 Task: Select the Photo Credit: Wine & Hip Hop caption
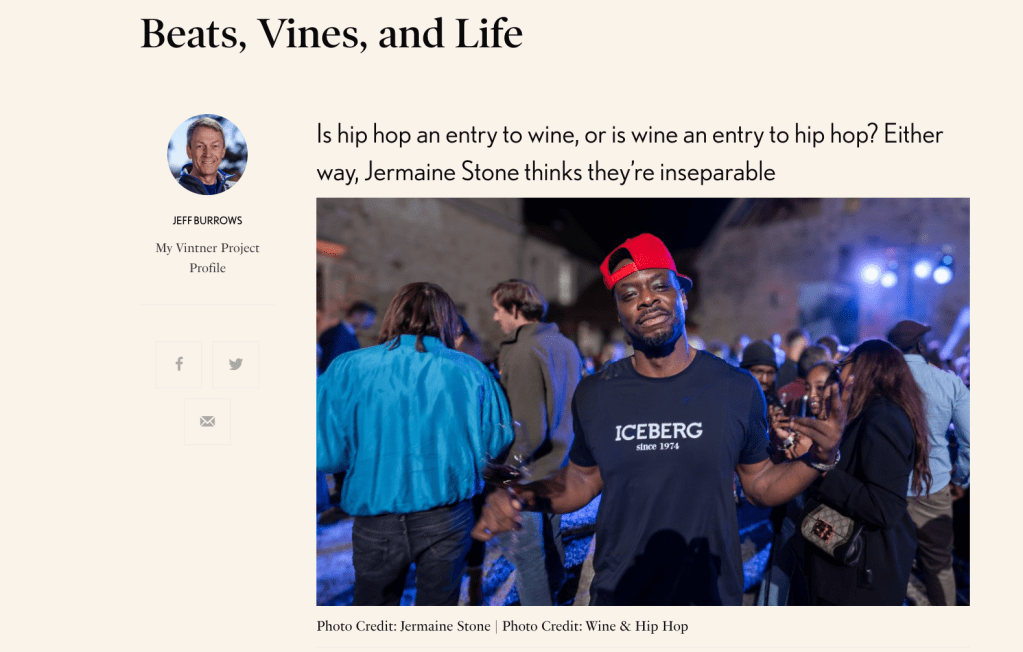tap(595, 626)
